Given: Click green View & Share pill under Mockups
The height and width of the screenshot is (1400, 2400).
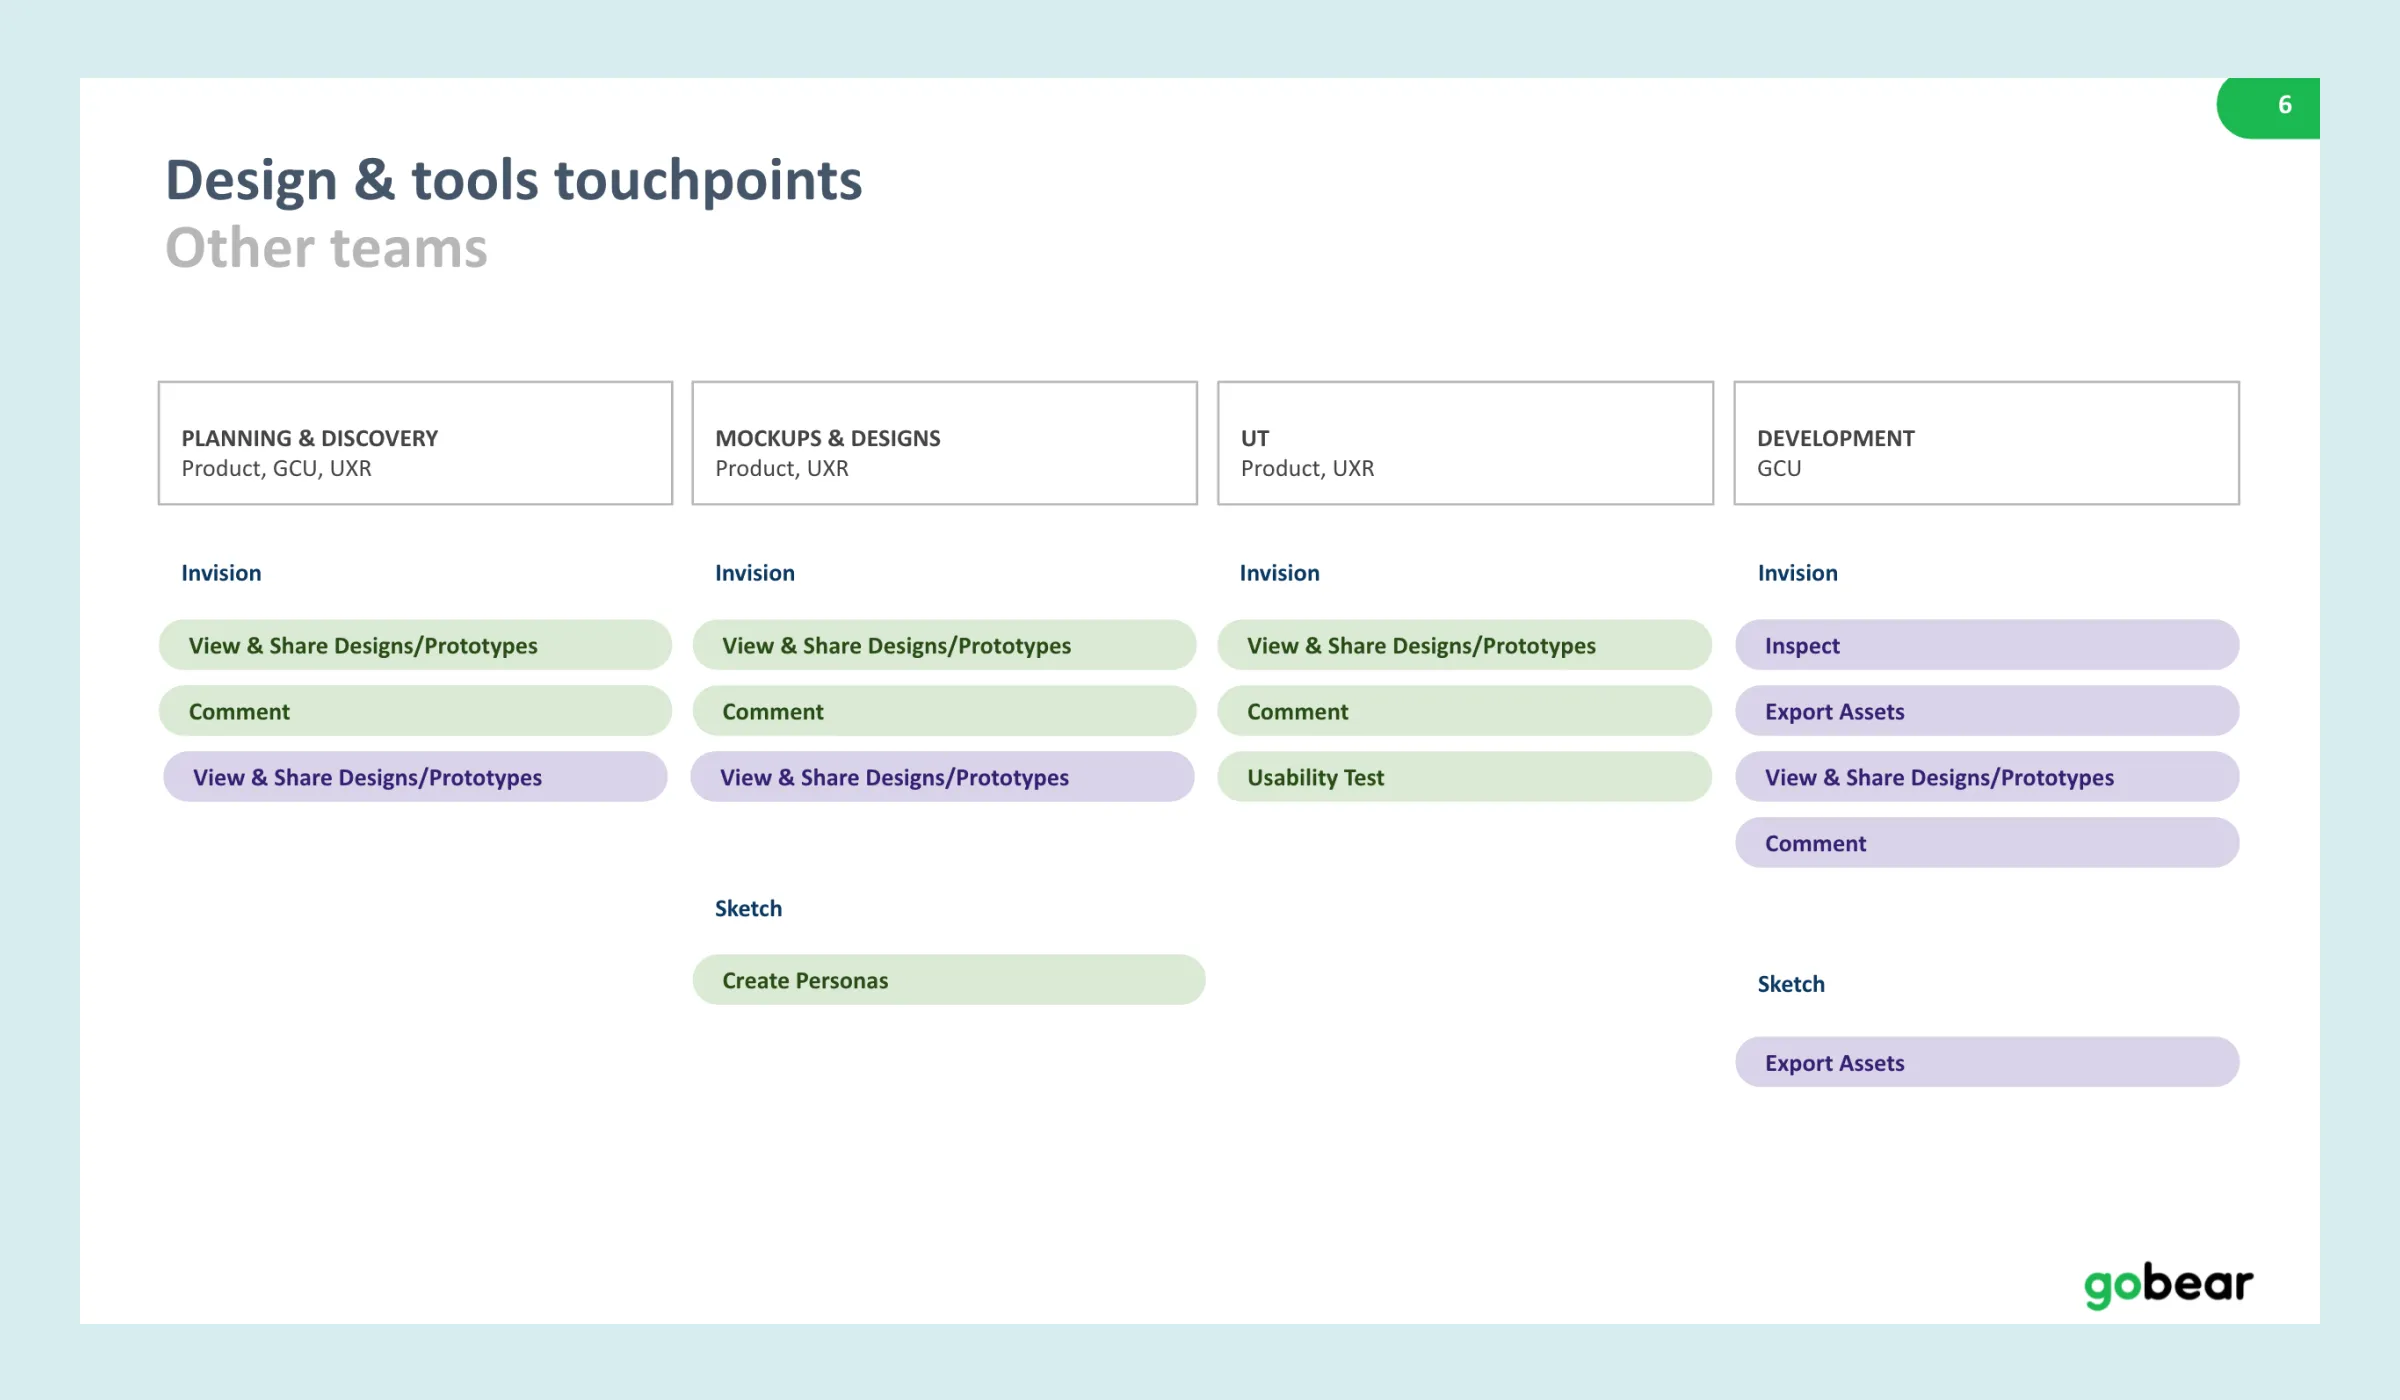Looking at the screenshot, I should 944,645.
